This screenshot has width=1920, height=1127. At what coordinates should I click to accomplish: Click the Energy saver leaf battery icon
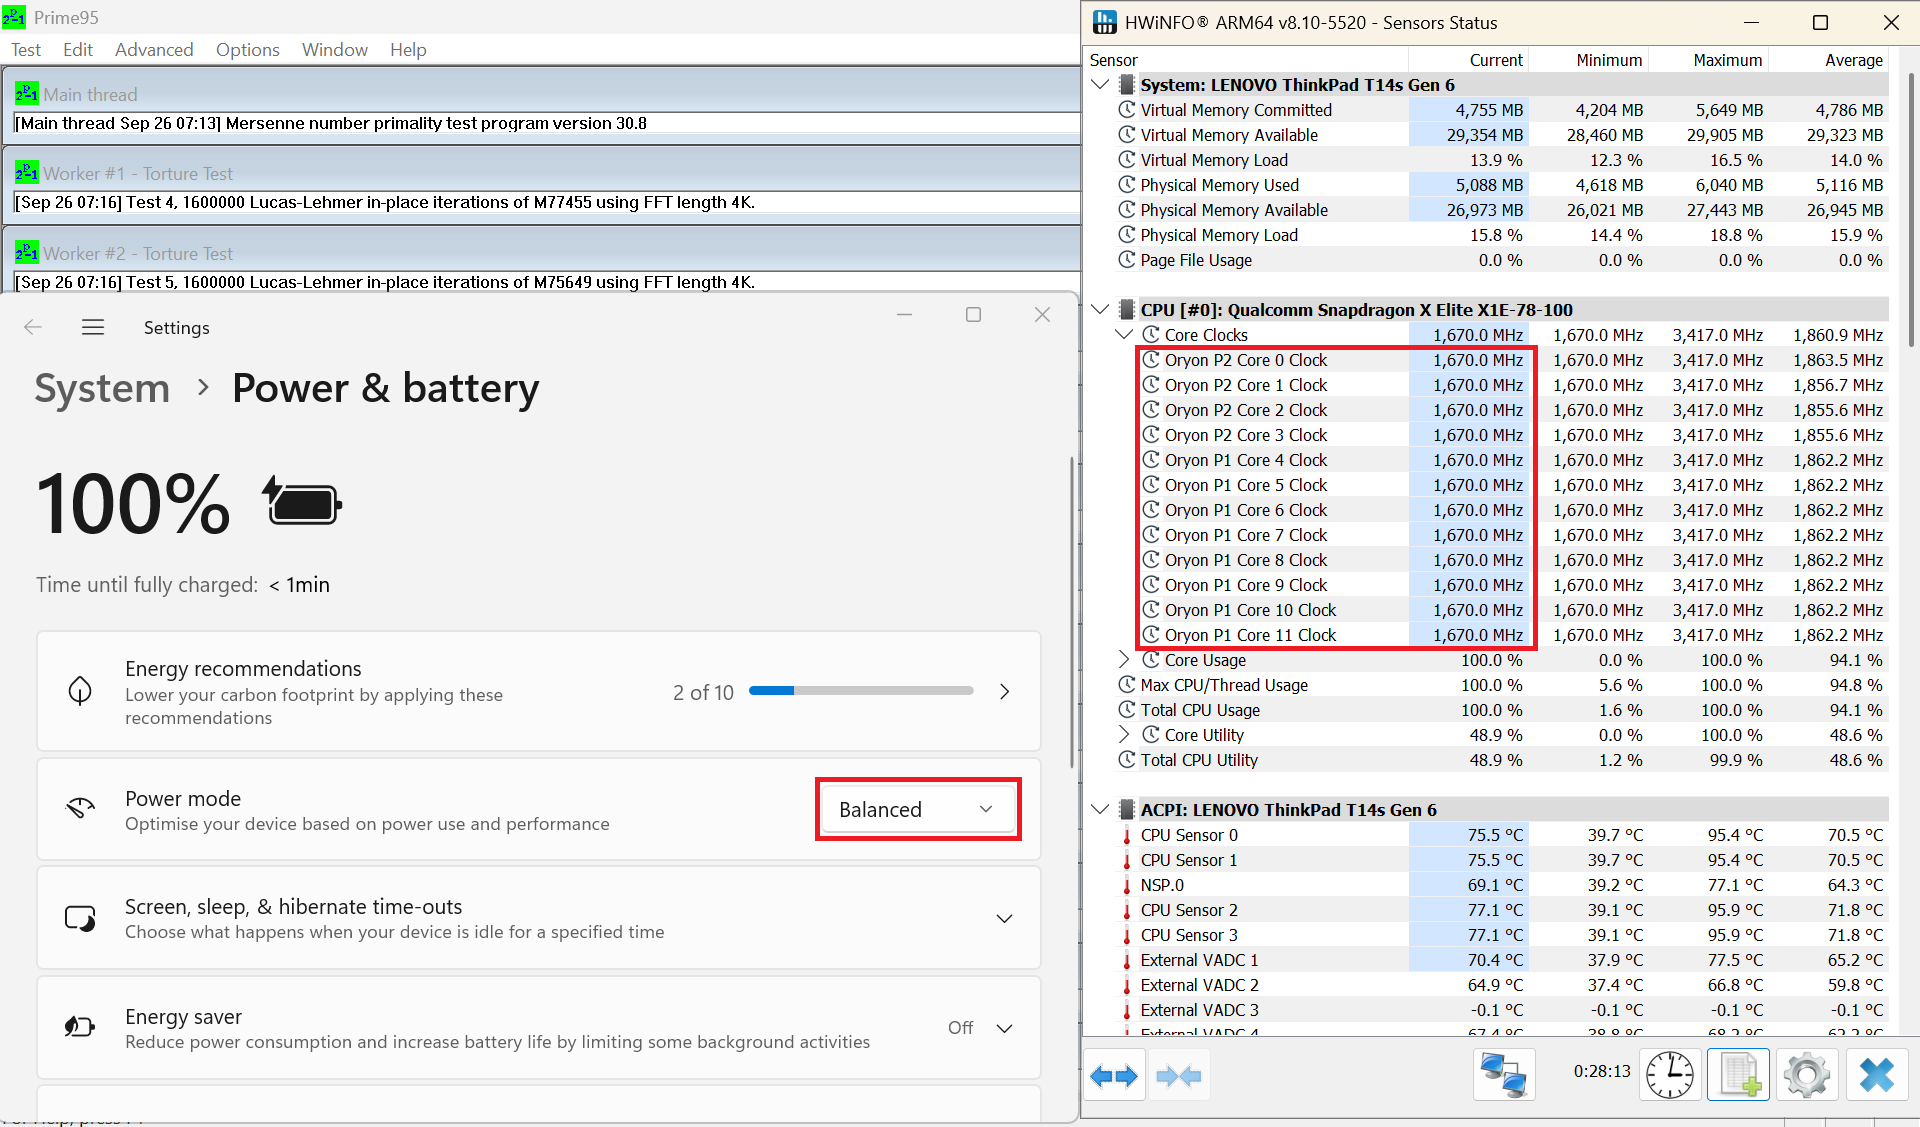[x=80, y=1027]
